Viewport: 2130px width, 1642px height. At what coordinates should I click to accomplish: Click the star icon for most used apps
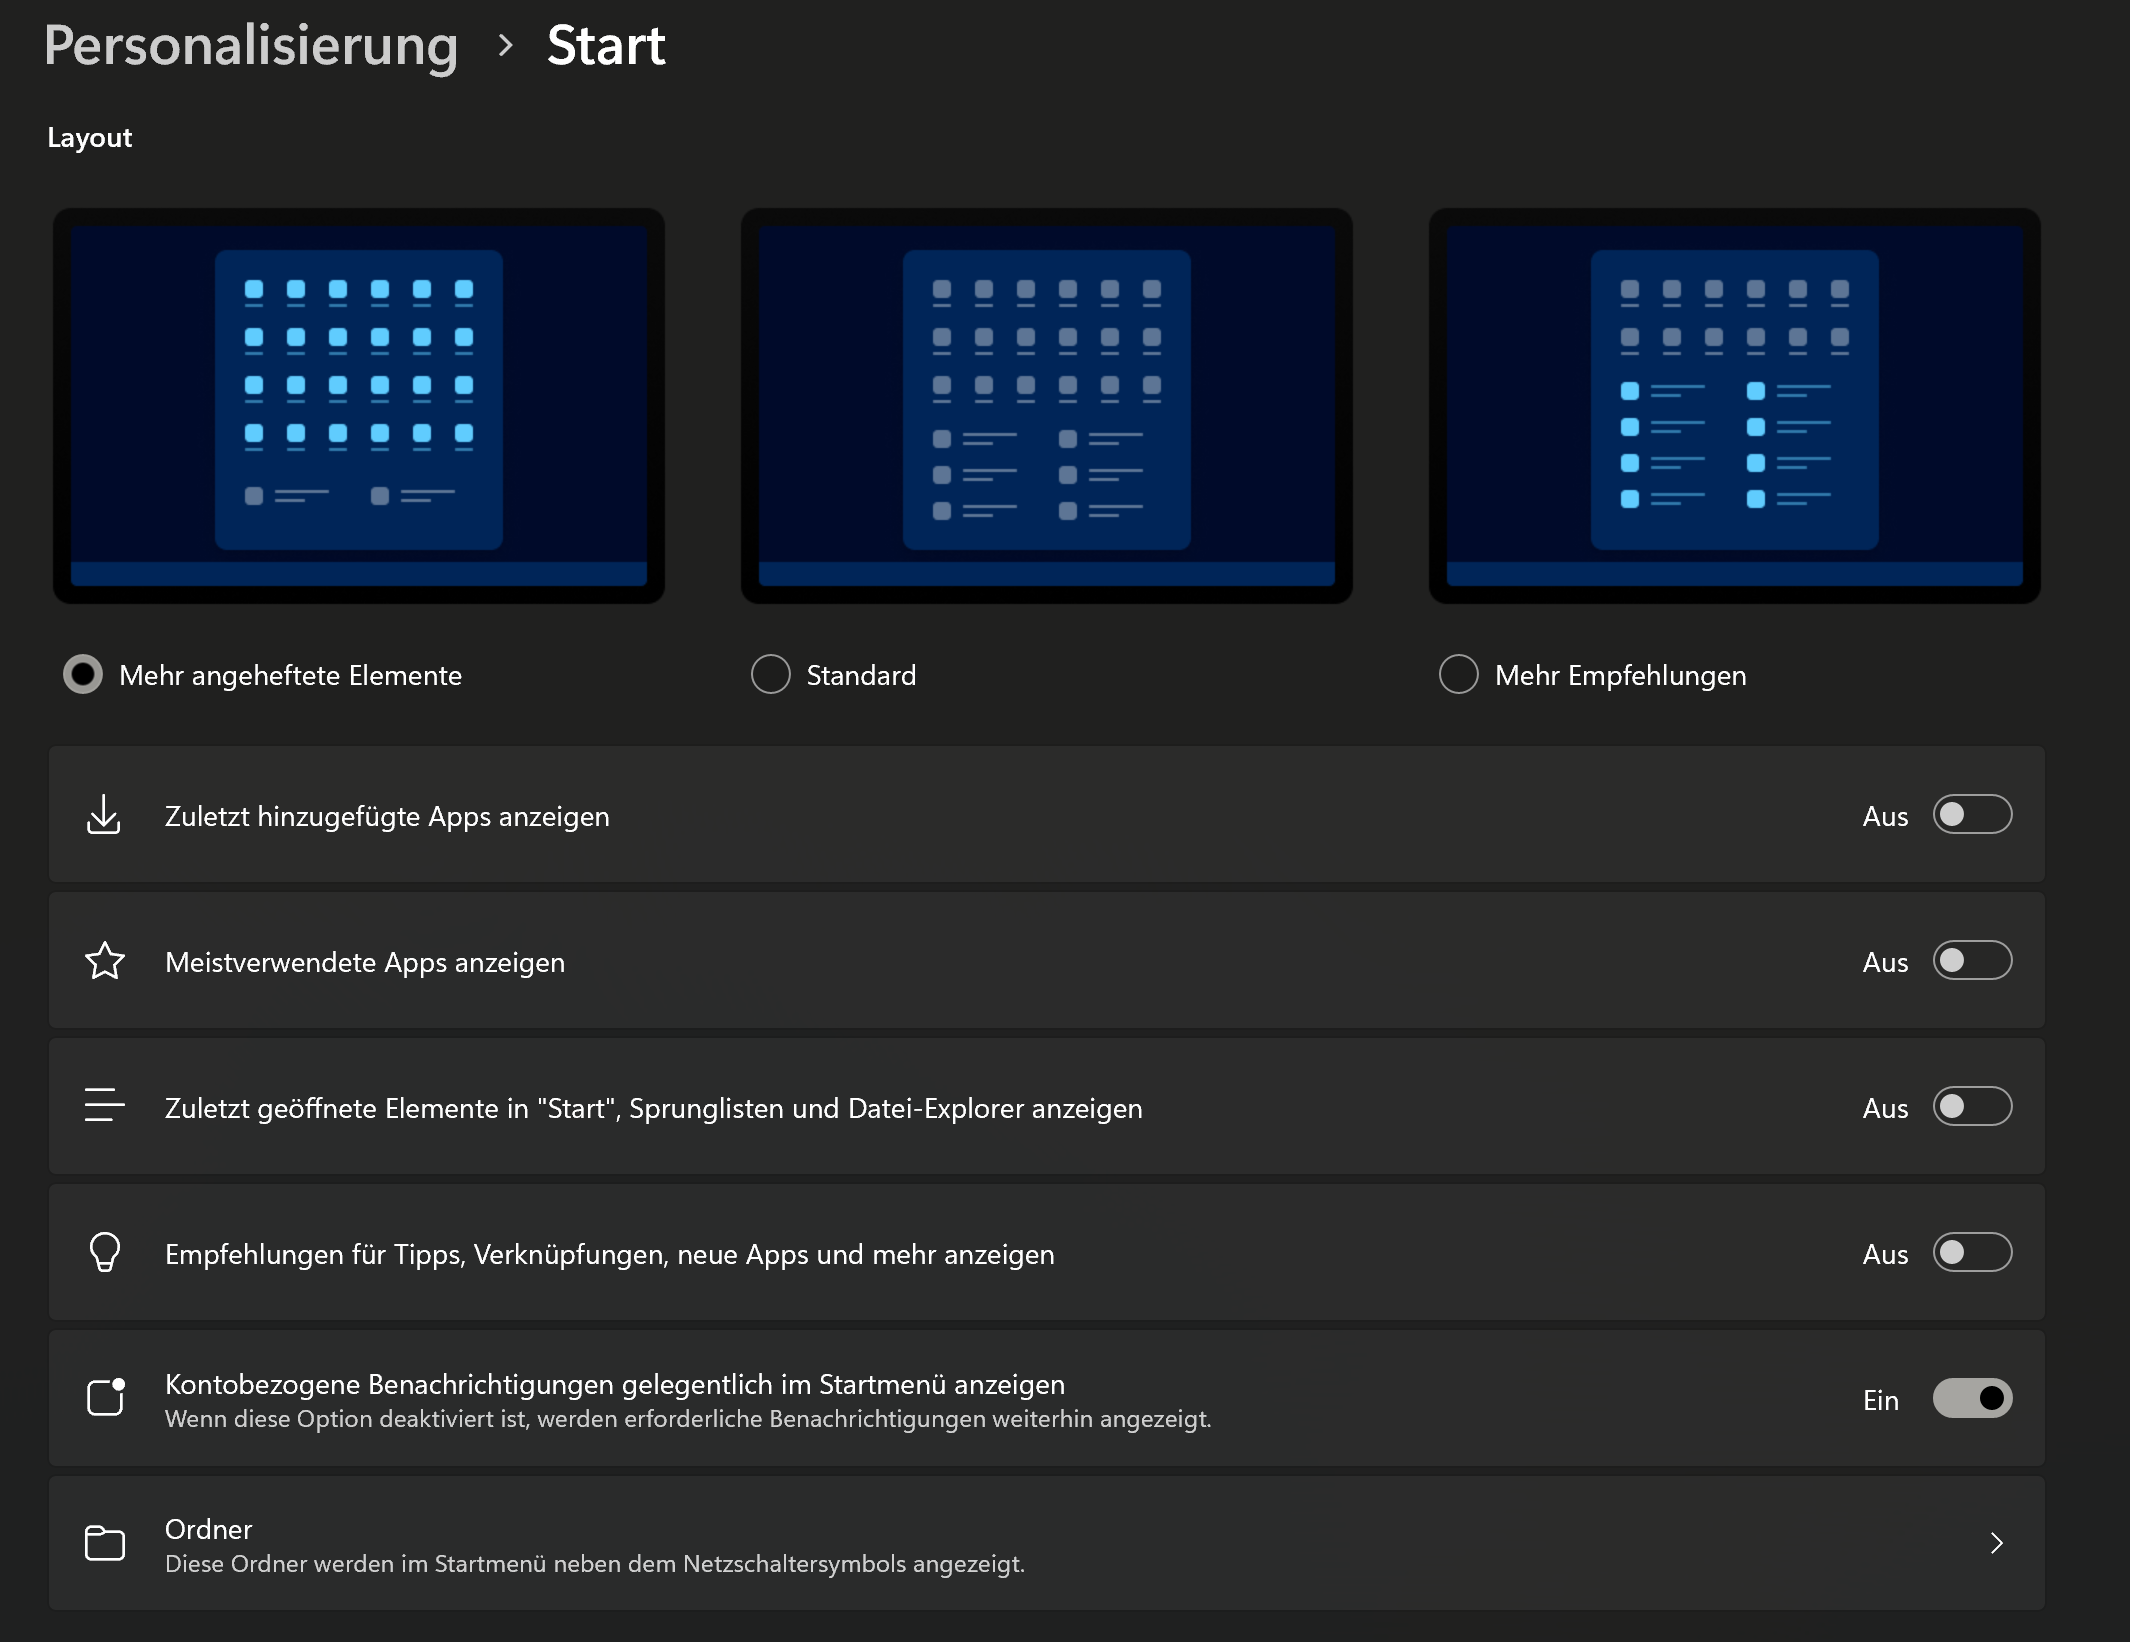[x=104, y=961]
